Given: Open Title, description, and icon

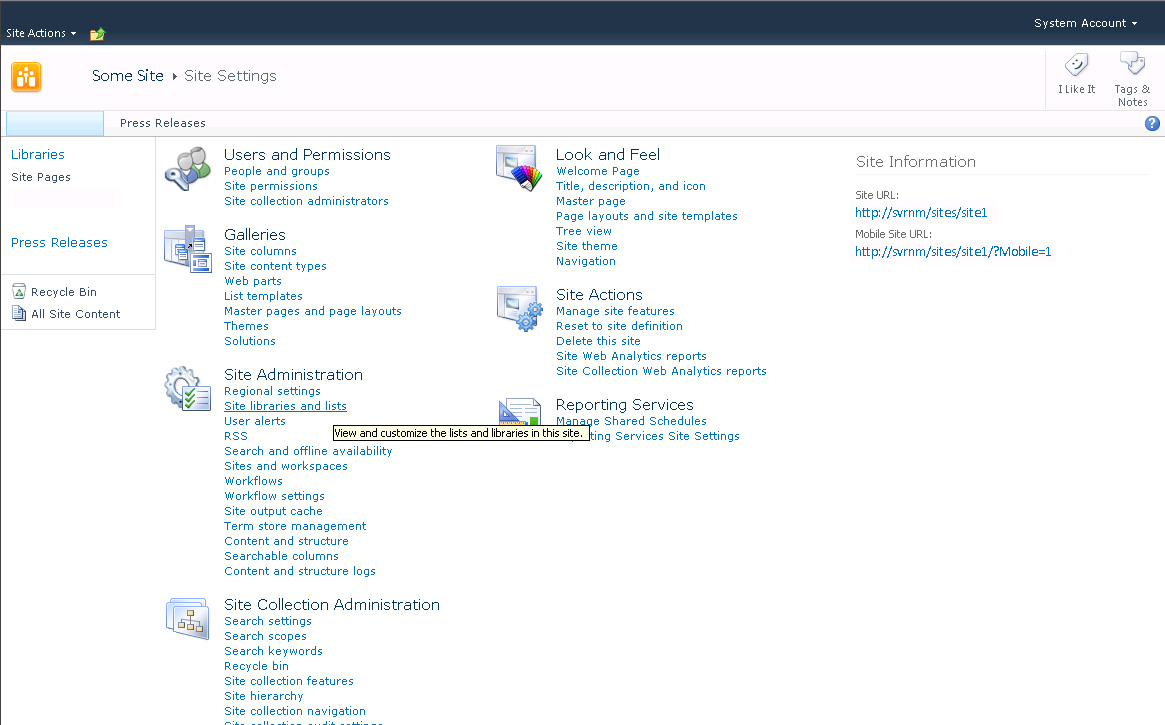Looking at the screenshot, I should pyautogui.click(x=631, y=186).
